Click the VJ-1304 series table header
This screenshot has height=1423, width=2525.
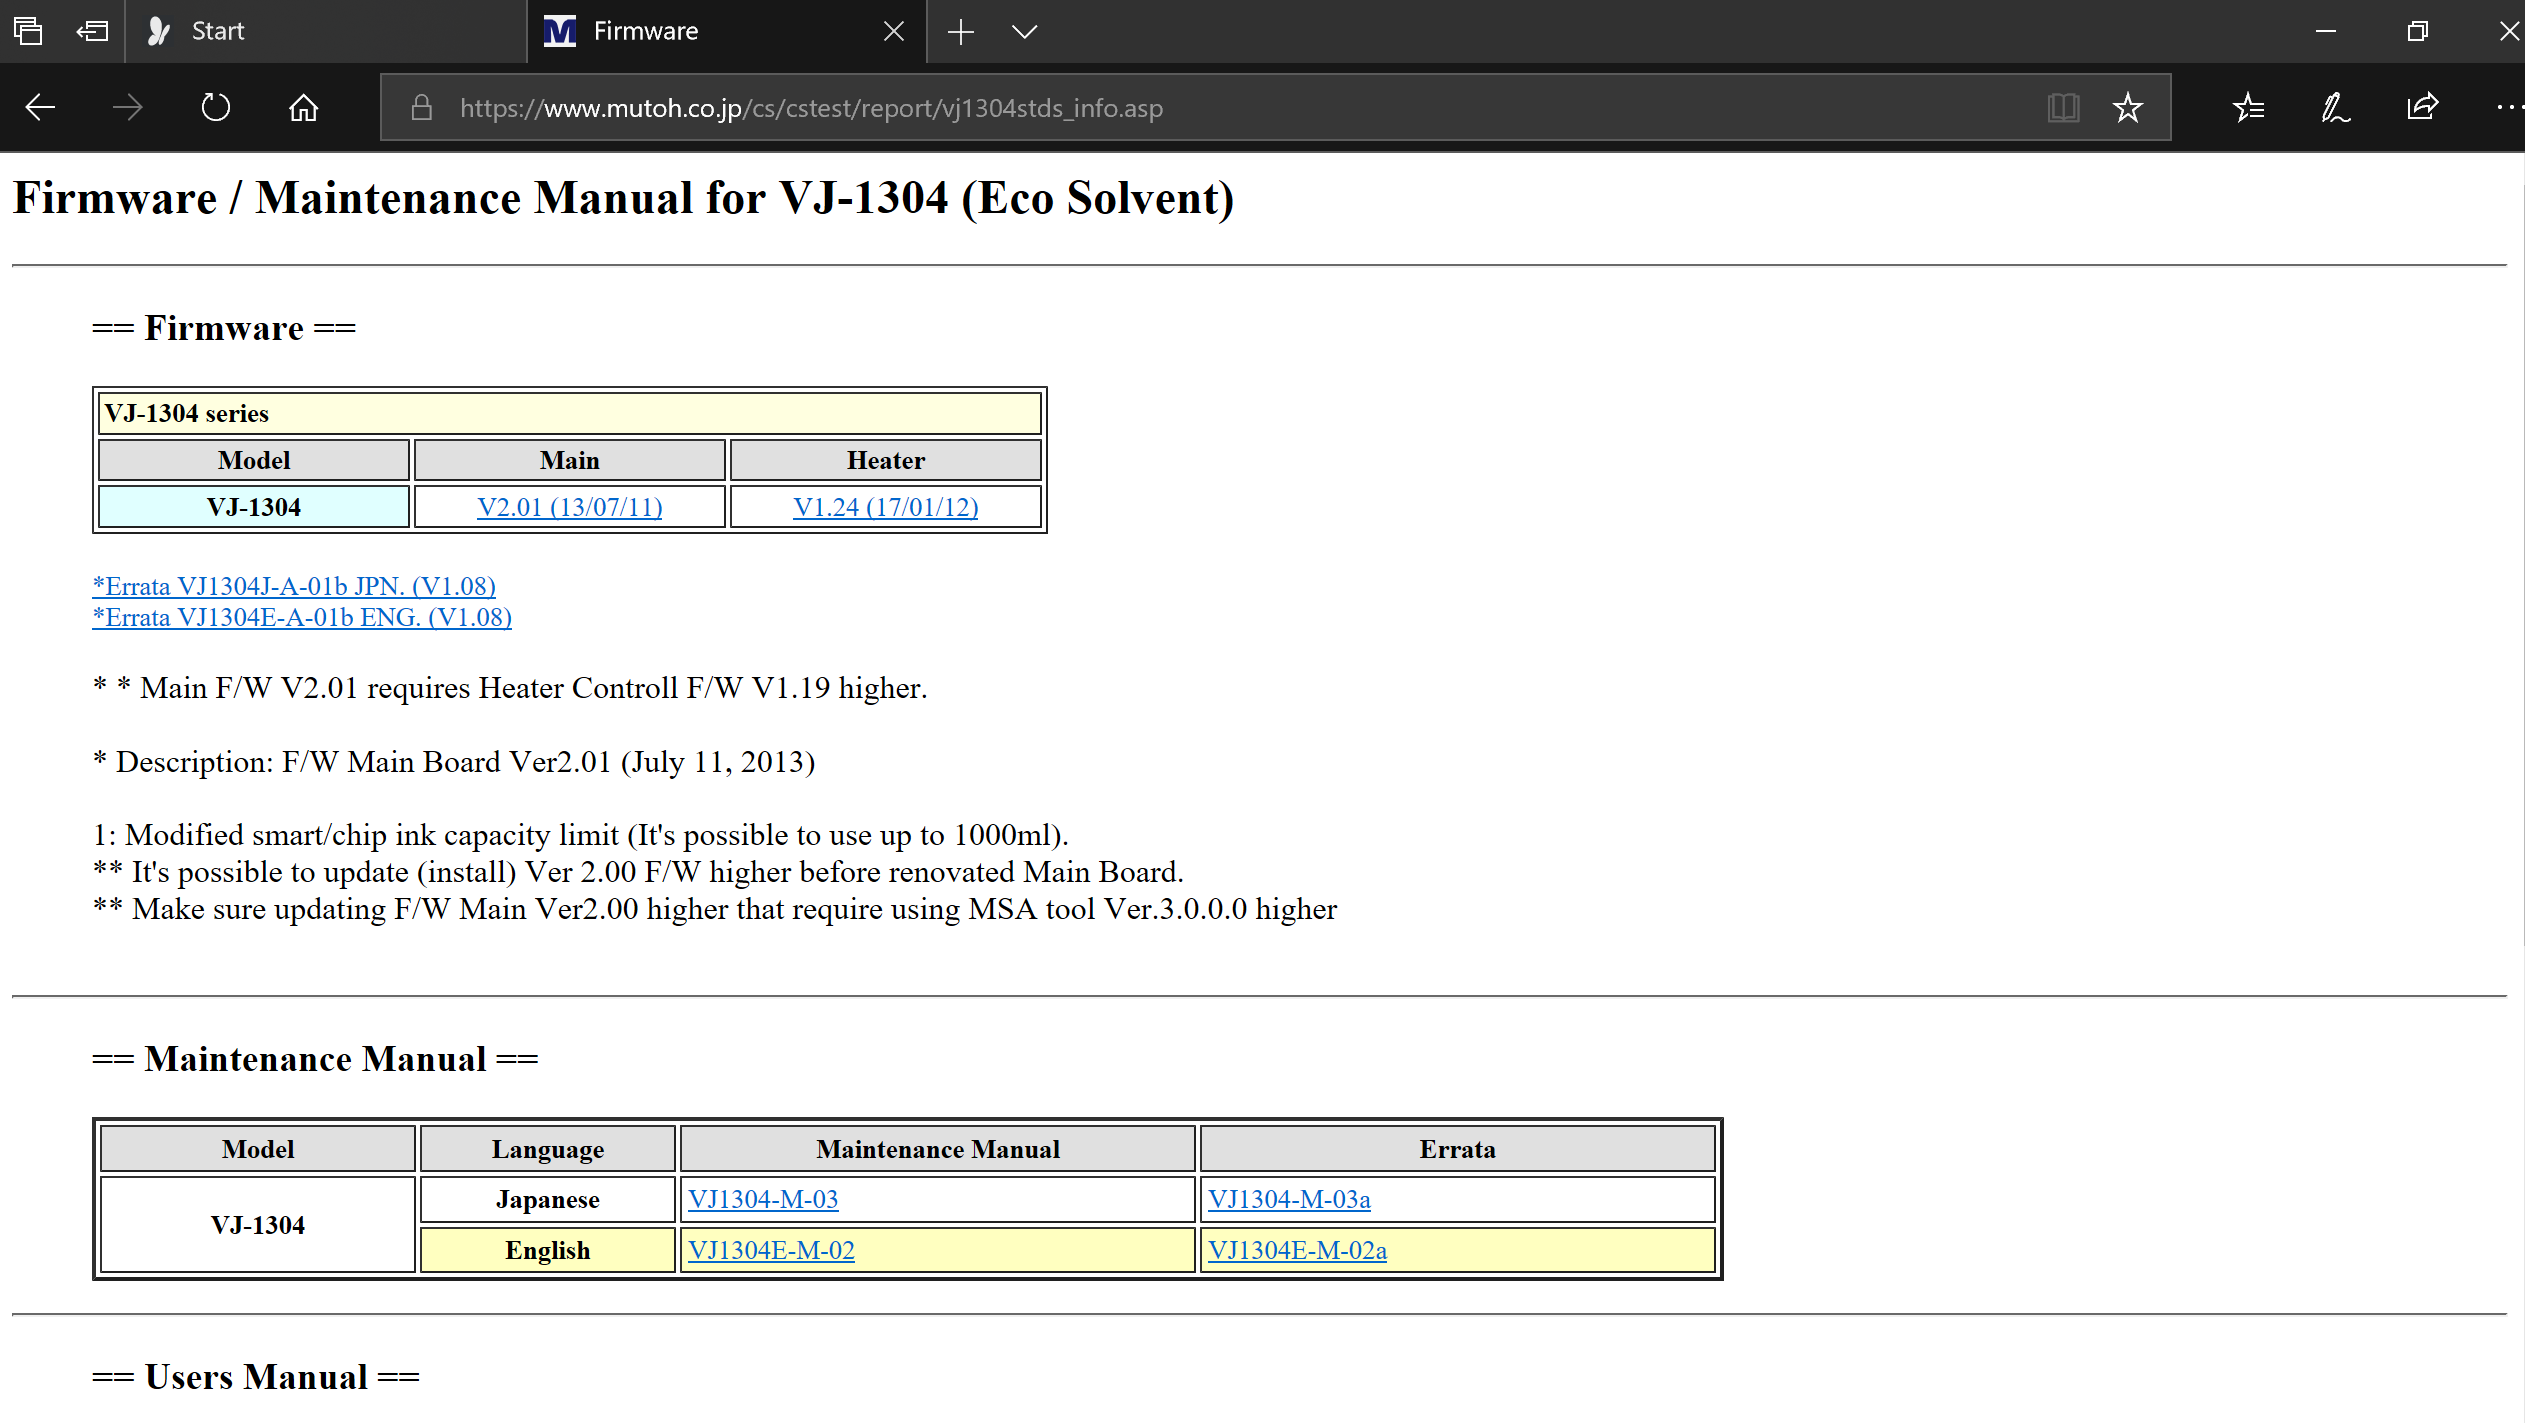[570, 413]
